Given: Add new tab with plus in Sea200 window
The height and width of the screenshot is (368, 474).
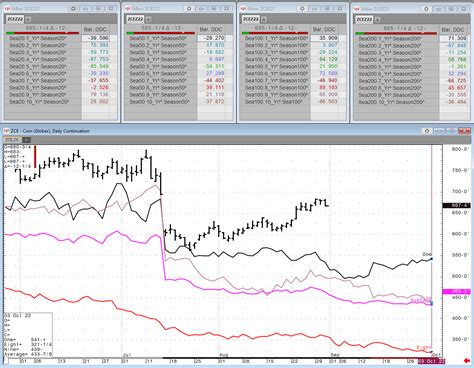Looking at the screenshot, I should [x=377, y=19].
